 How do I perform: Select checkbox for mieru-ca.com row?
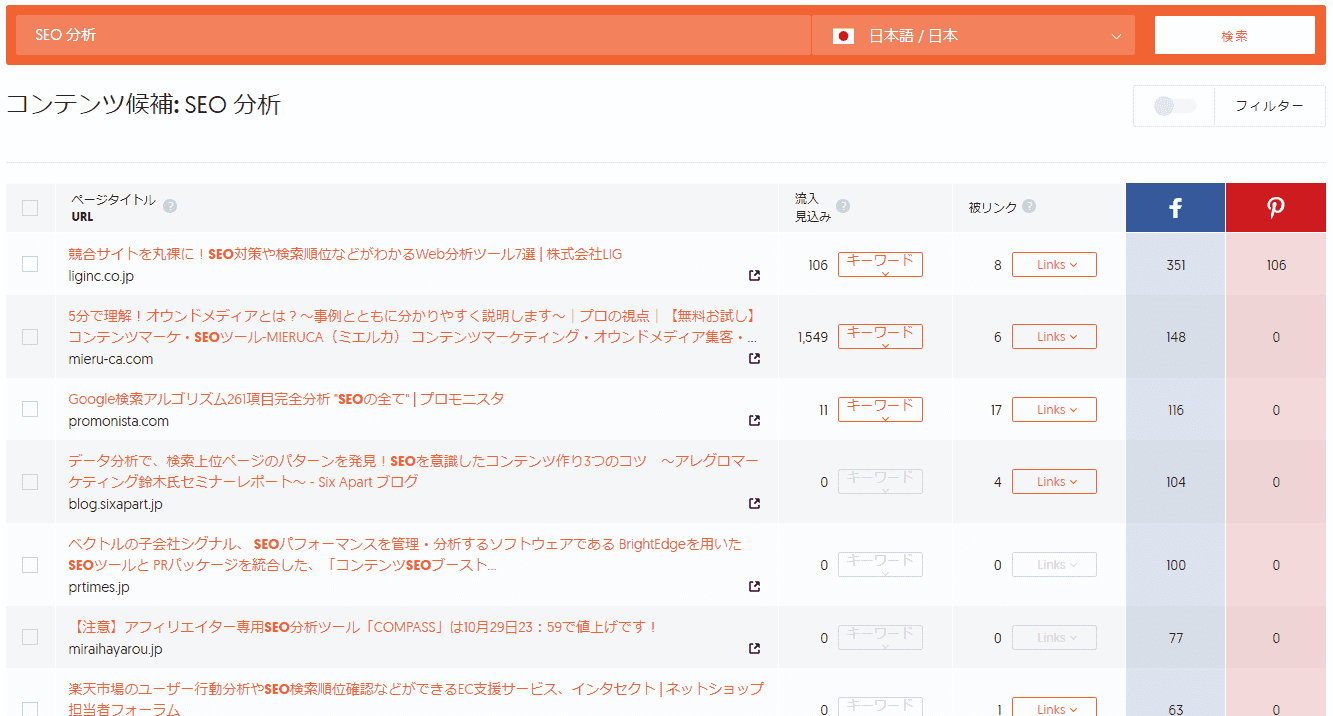30,337
